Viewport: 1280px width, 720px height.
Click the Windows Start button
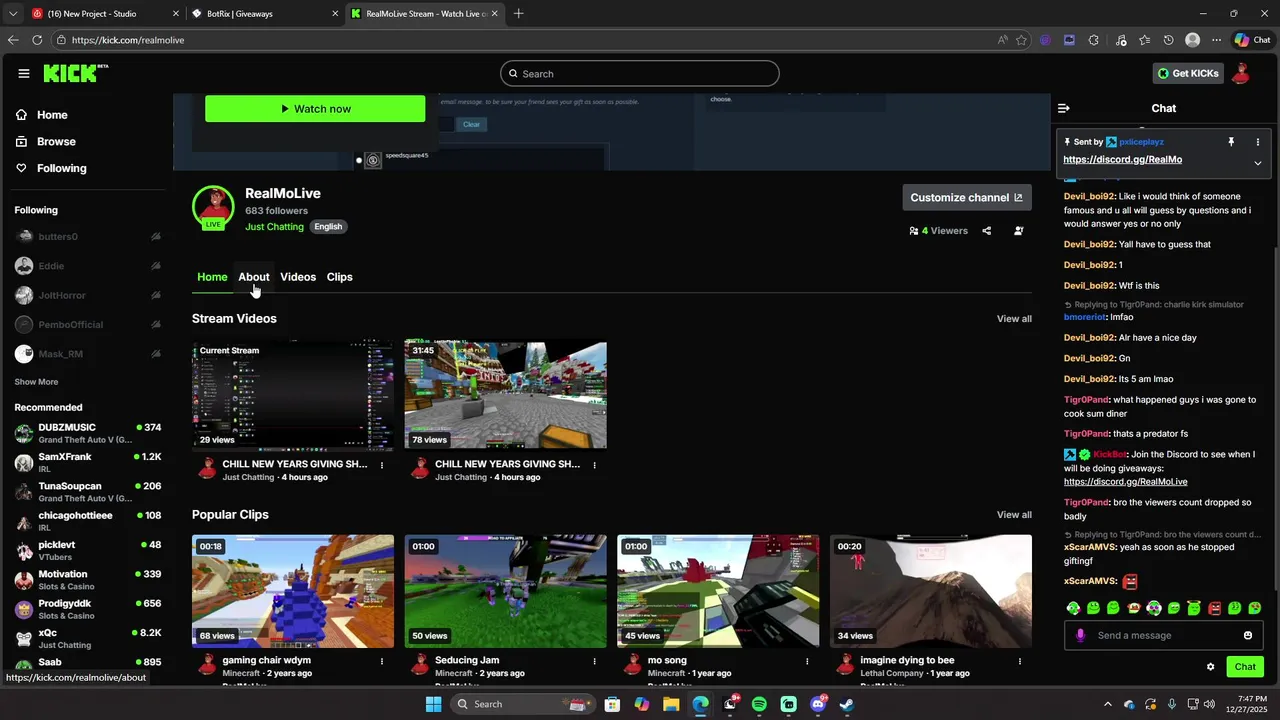433,704
